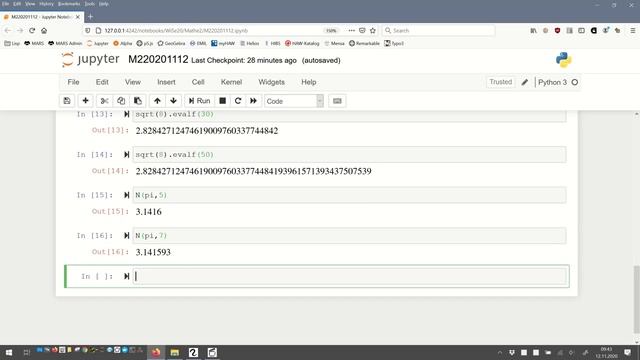This screenshot has height=360, width=640.
Task: Run cell 15 using its side run icon
Action: coord(127,195)
